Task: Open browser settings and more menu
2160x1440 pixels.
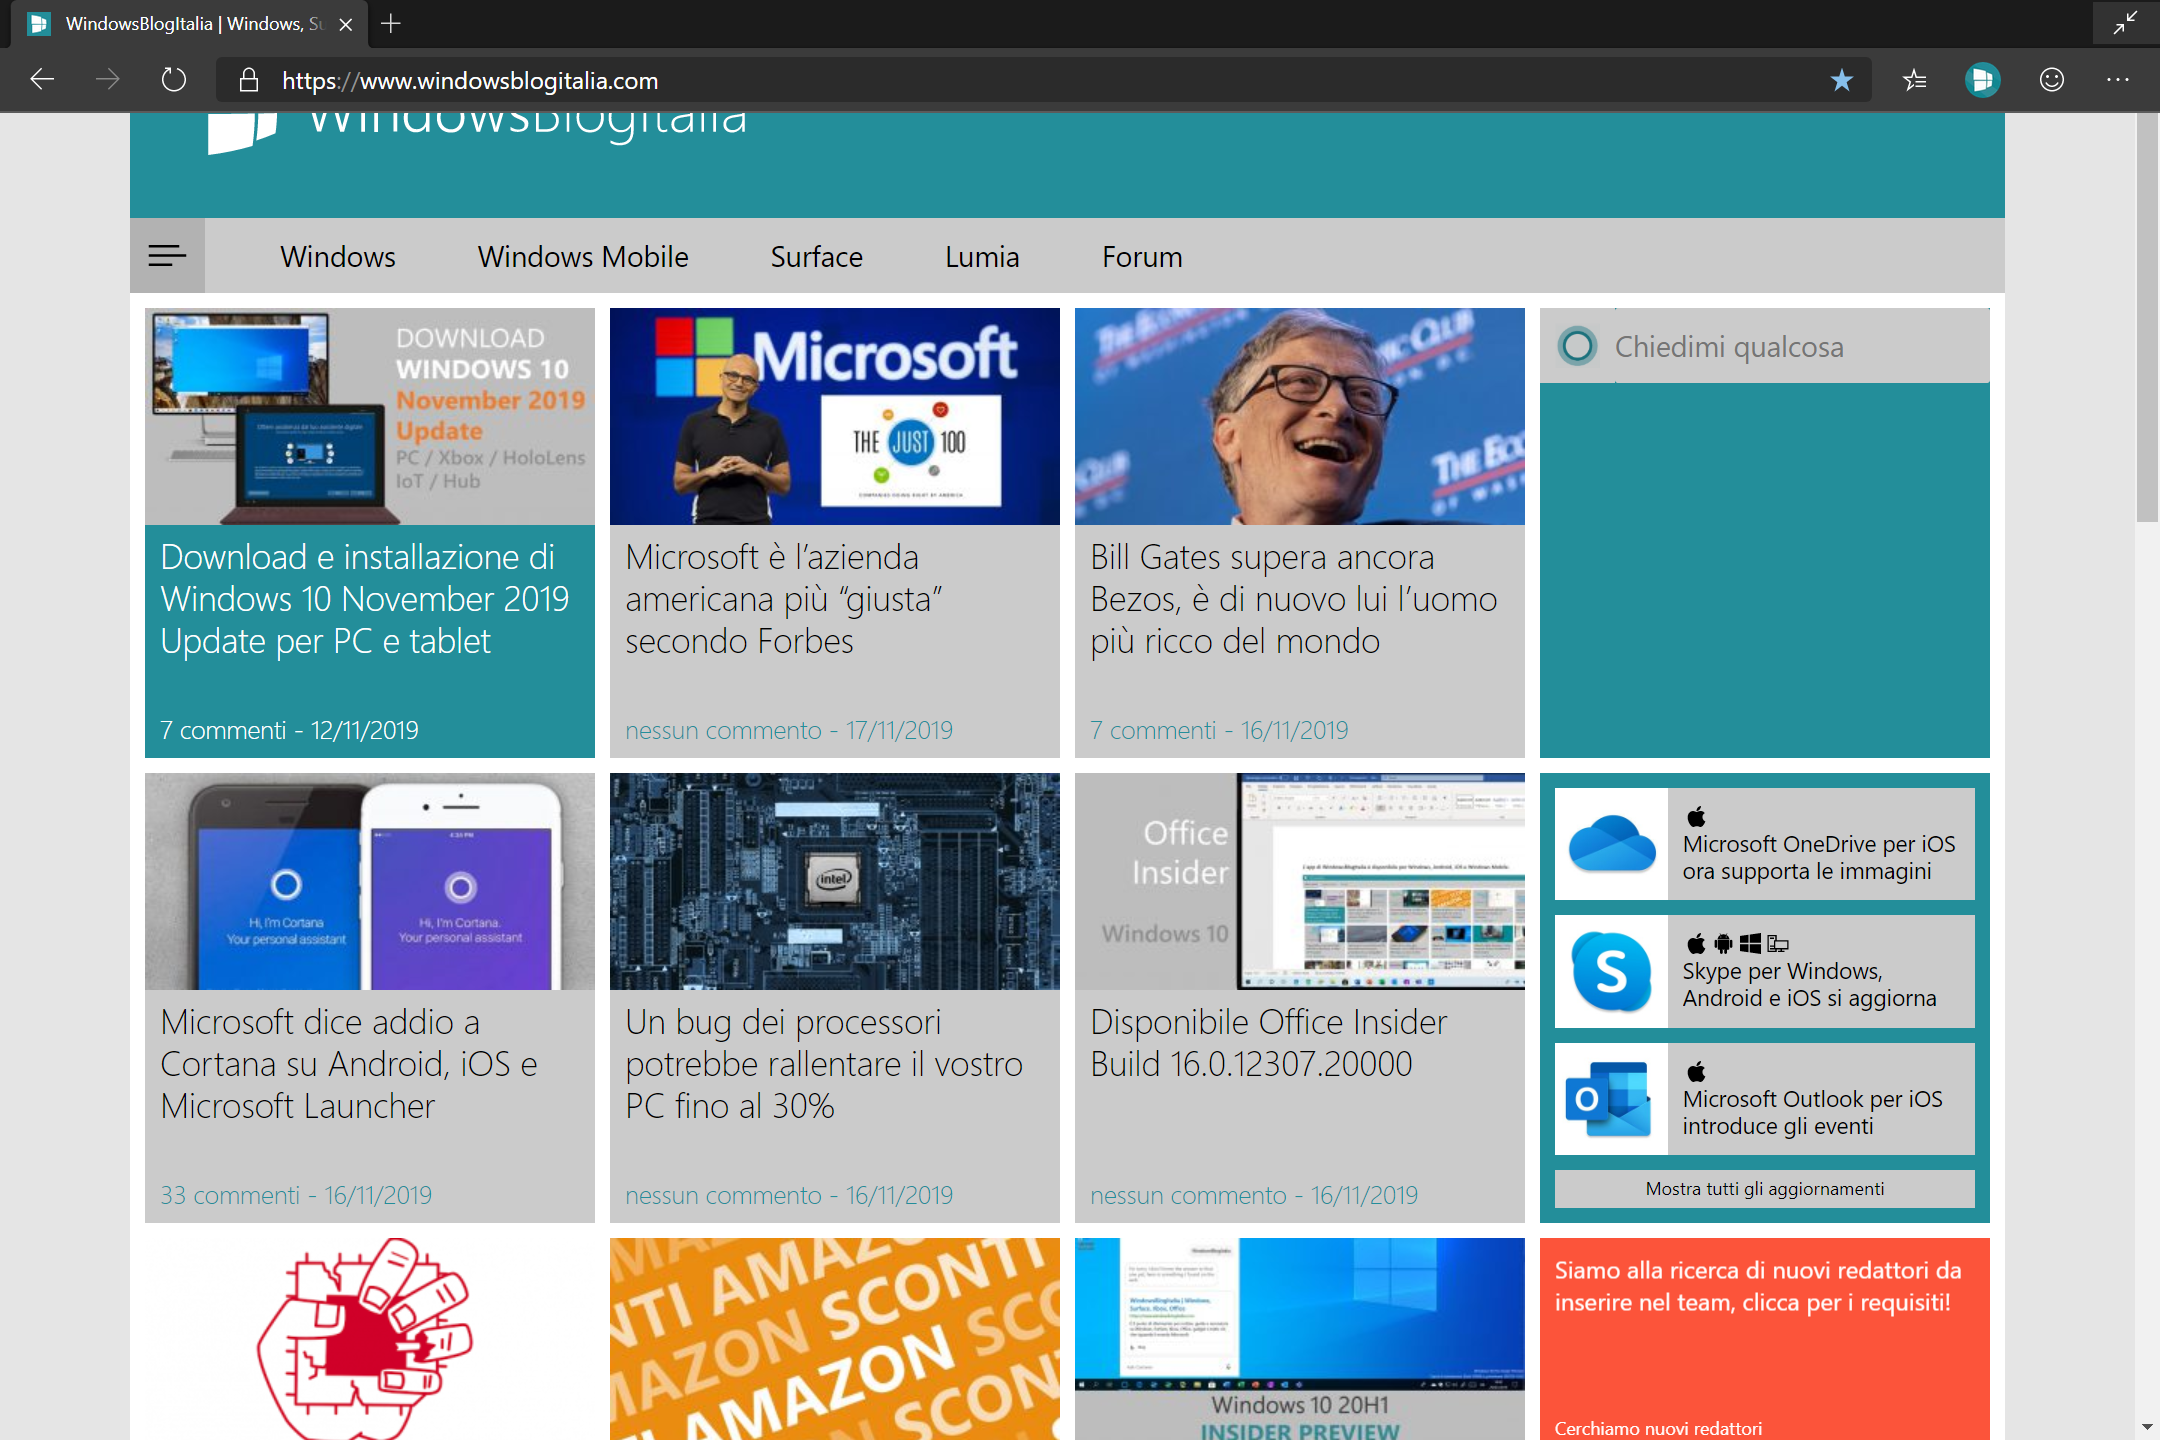Action: [2118, 80]
